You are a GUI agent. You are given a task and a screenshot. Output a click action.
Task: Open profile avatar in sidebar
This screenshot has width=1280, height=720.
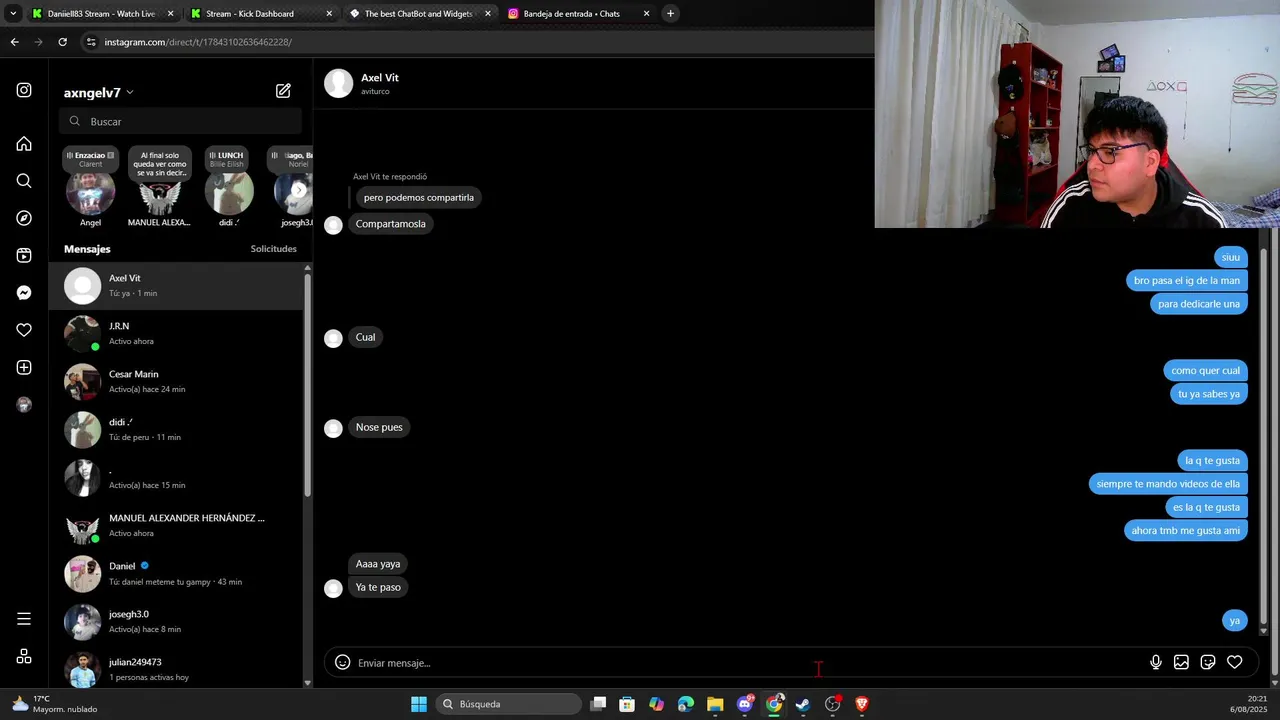tap(24, 405)
